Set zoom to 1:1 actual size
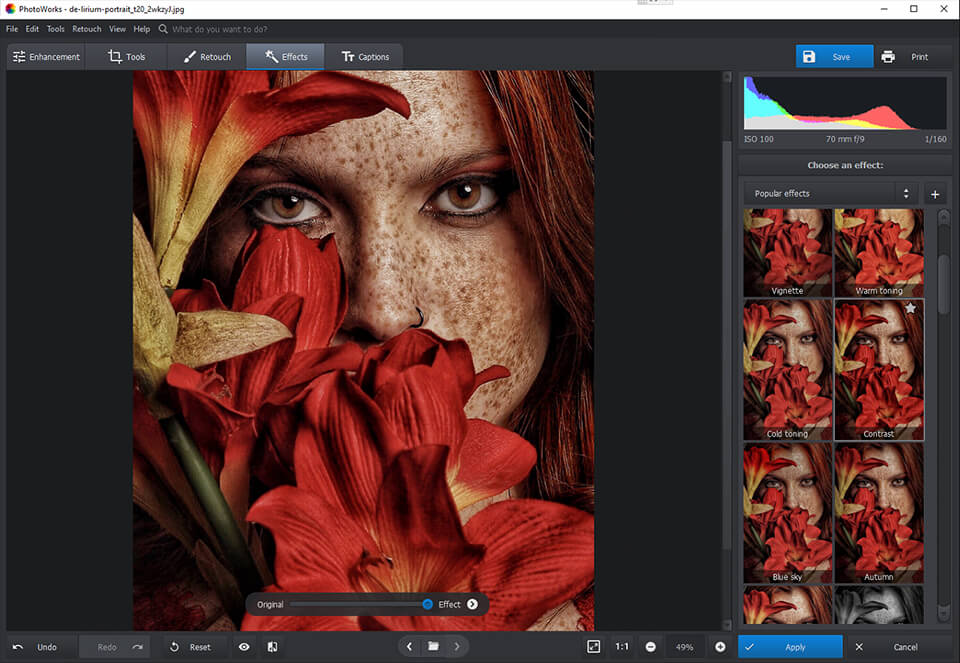The width and height of the screenshot is (960, 663). (622, 647)
